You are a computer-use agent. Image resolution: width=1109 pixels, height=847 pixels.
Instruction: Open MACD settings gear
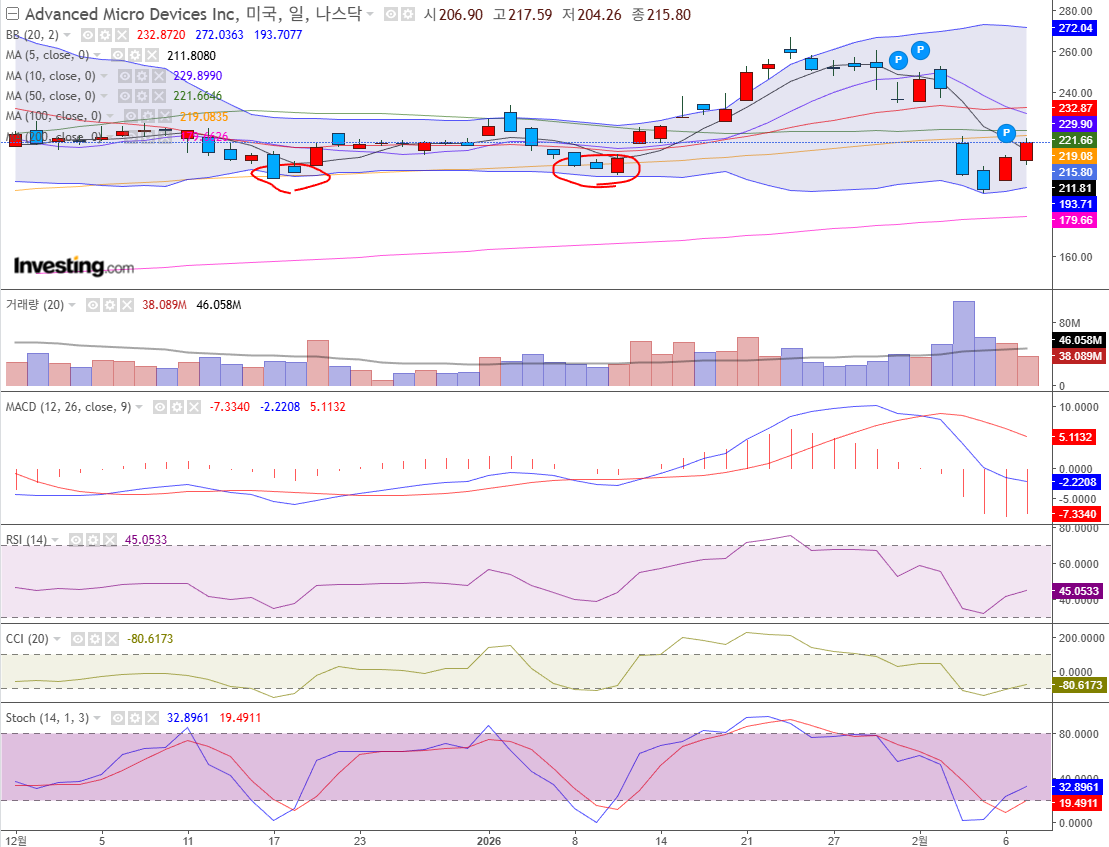tap(177, 407)
